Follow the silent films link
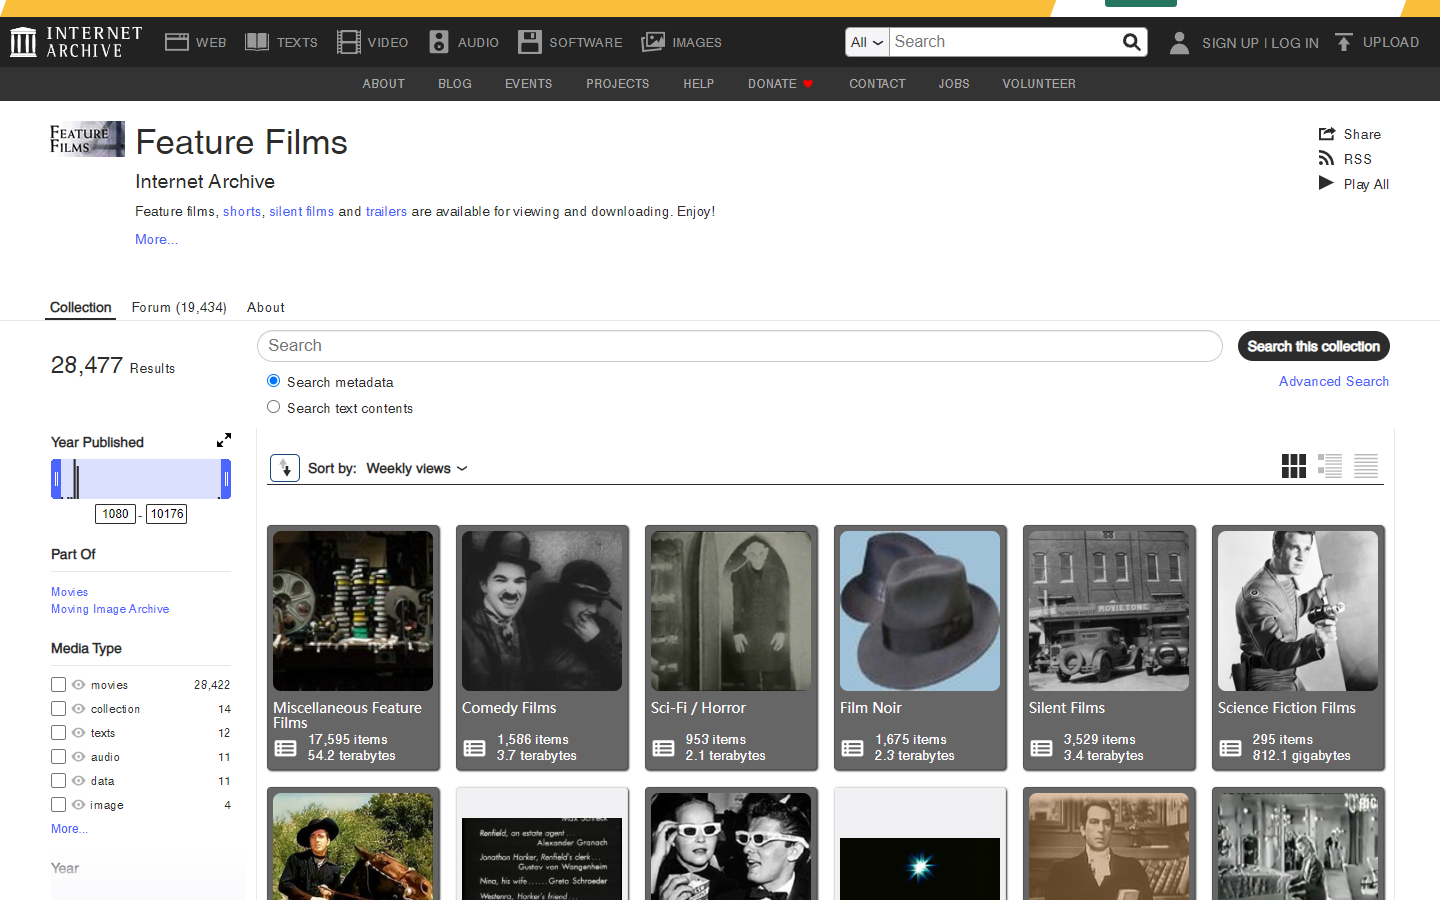The width and height of the screenshot is (1440, 900). click(x=302, y=211)
